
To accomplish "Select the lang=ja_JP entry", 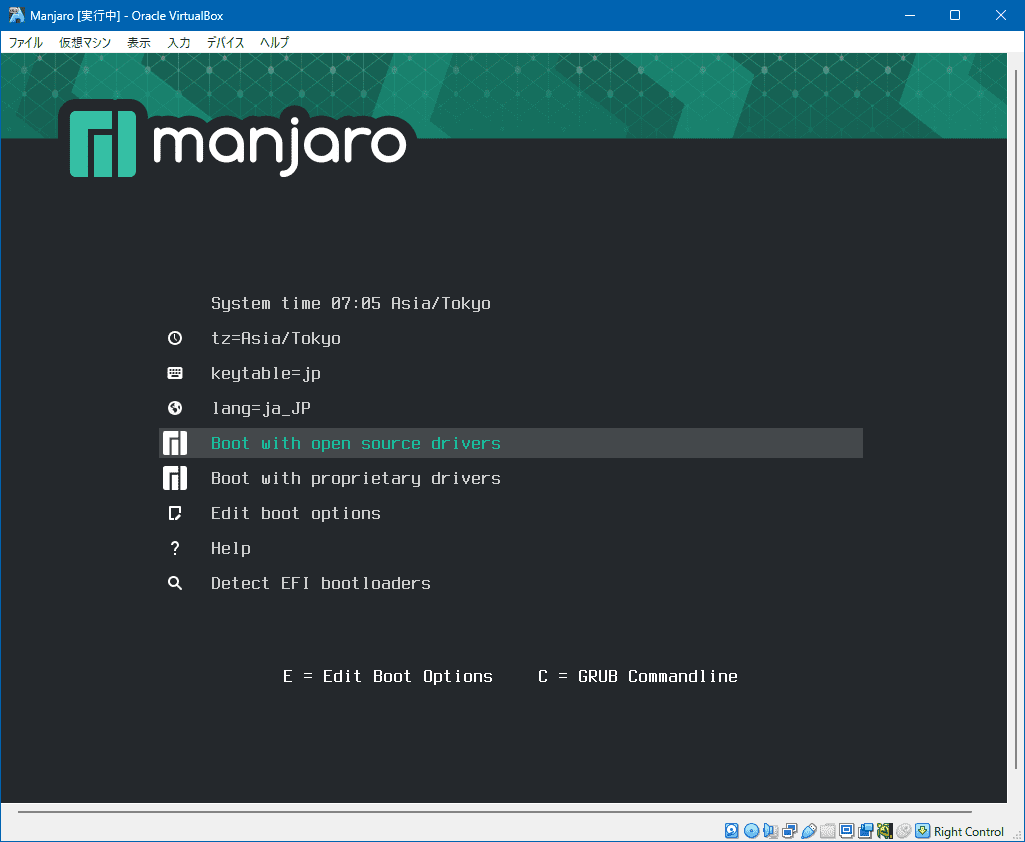I will click(260, 409).
